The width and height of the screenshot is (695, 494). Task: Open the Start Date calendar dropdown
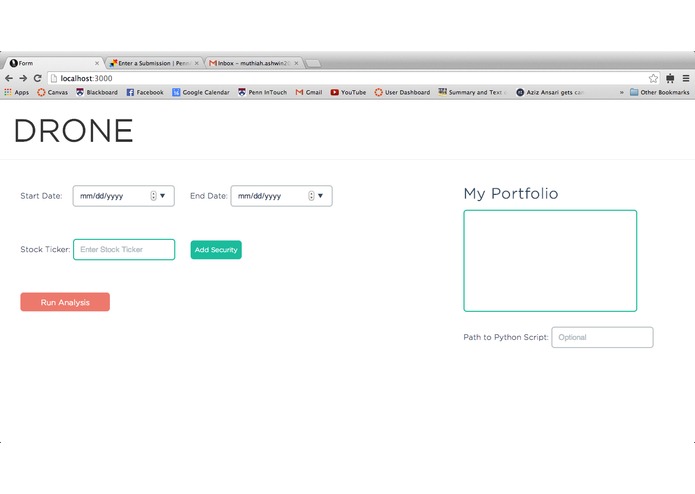[163, 196]
